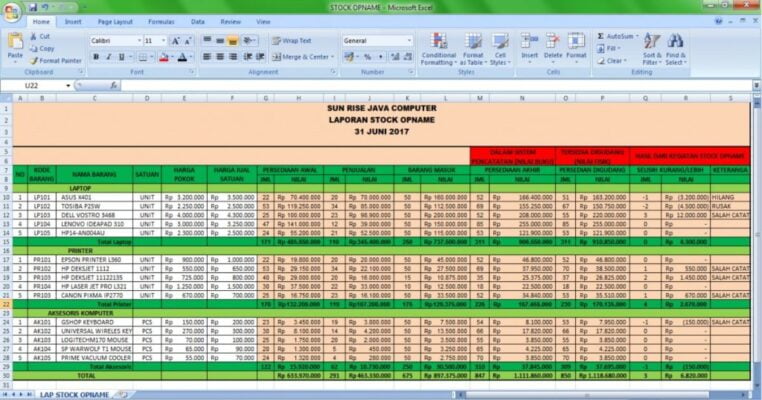Screen dimensions: 762x400
Task: Open the font name dropdown
Action: point(139,41)
